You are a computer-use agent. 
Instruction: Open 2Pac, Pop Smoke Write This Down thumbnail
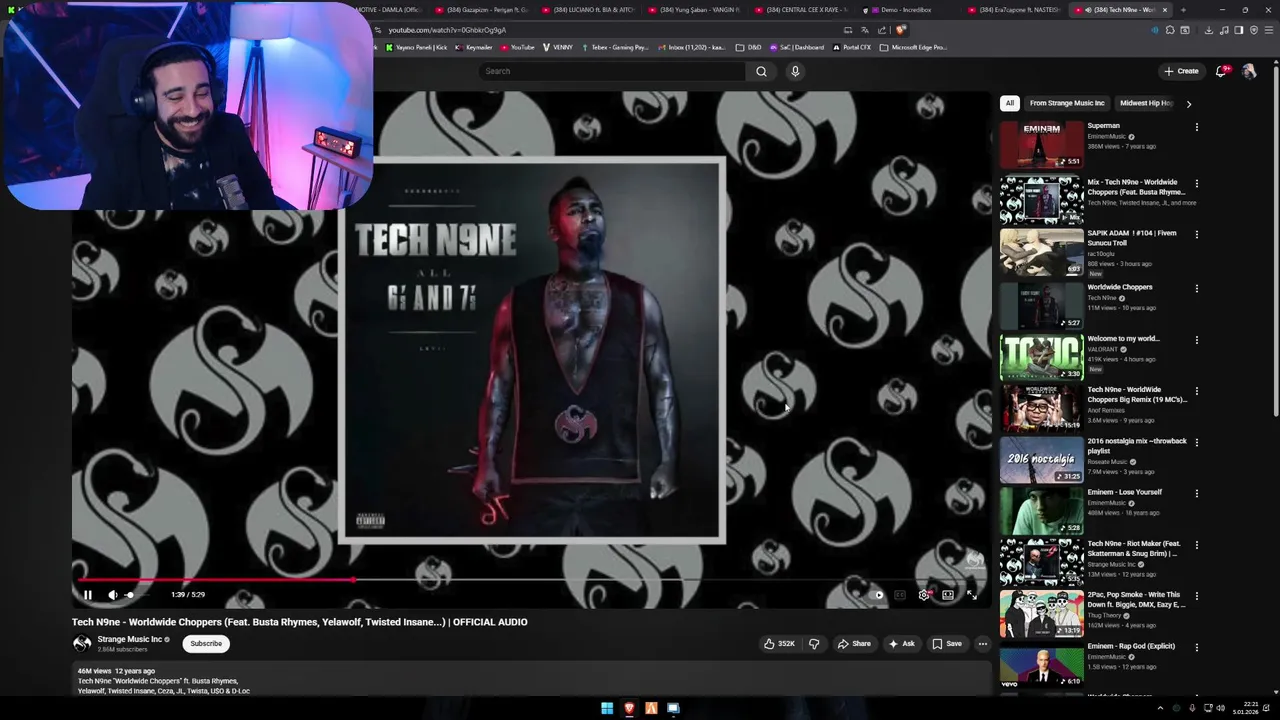coord(1041,613)
